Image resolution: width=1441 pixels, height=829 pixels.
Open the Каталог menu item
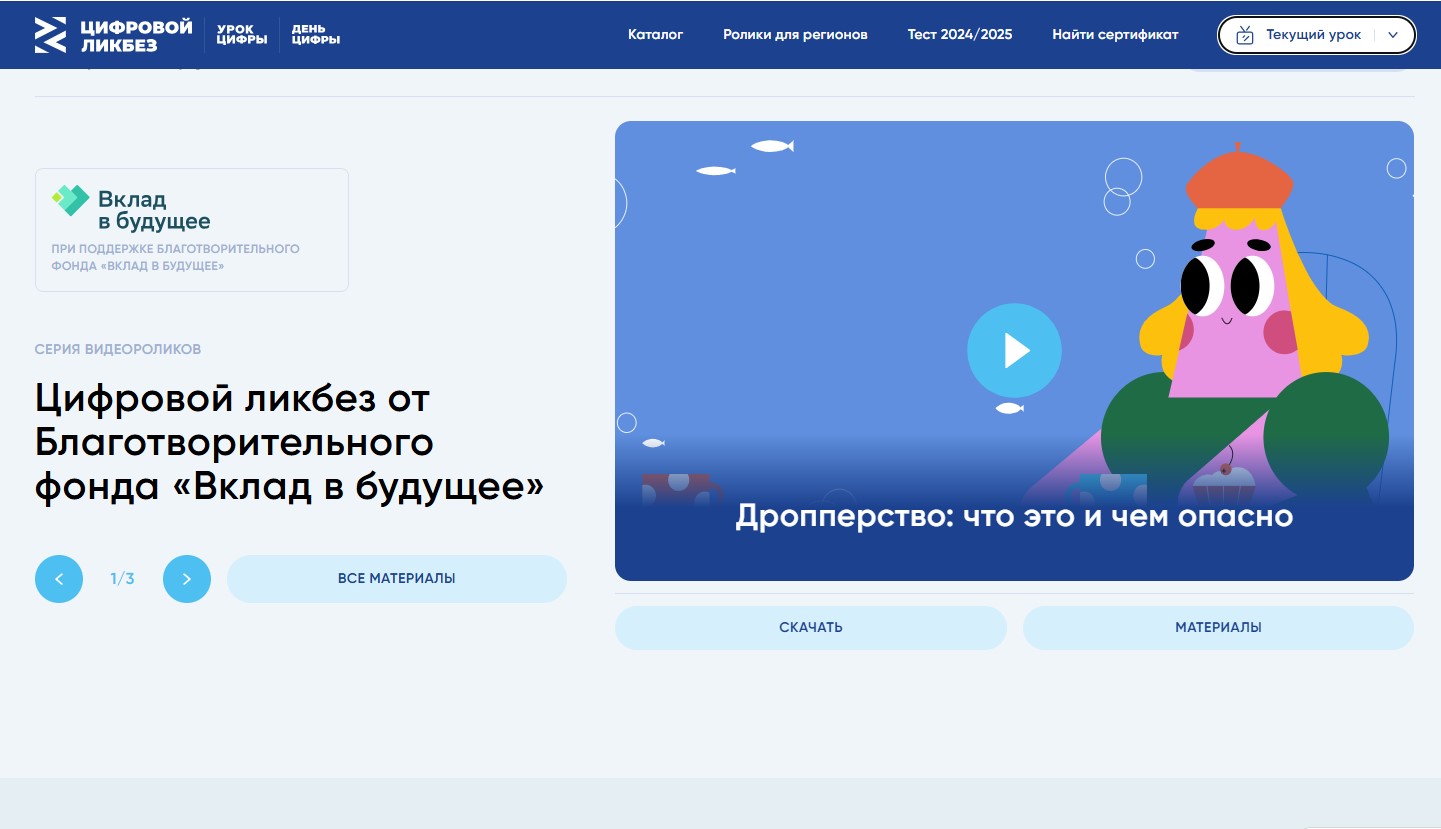point(656,34)
